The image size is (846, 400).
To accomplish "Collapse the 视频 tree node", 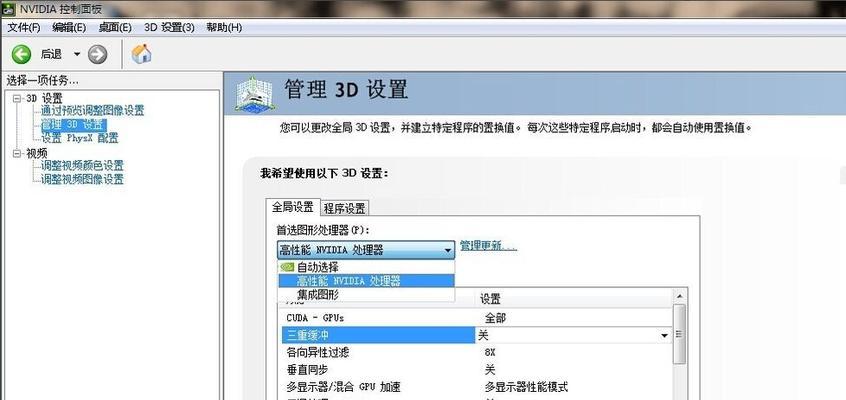I will 17,154.
